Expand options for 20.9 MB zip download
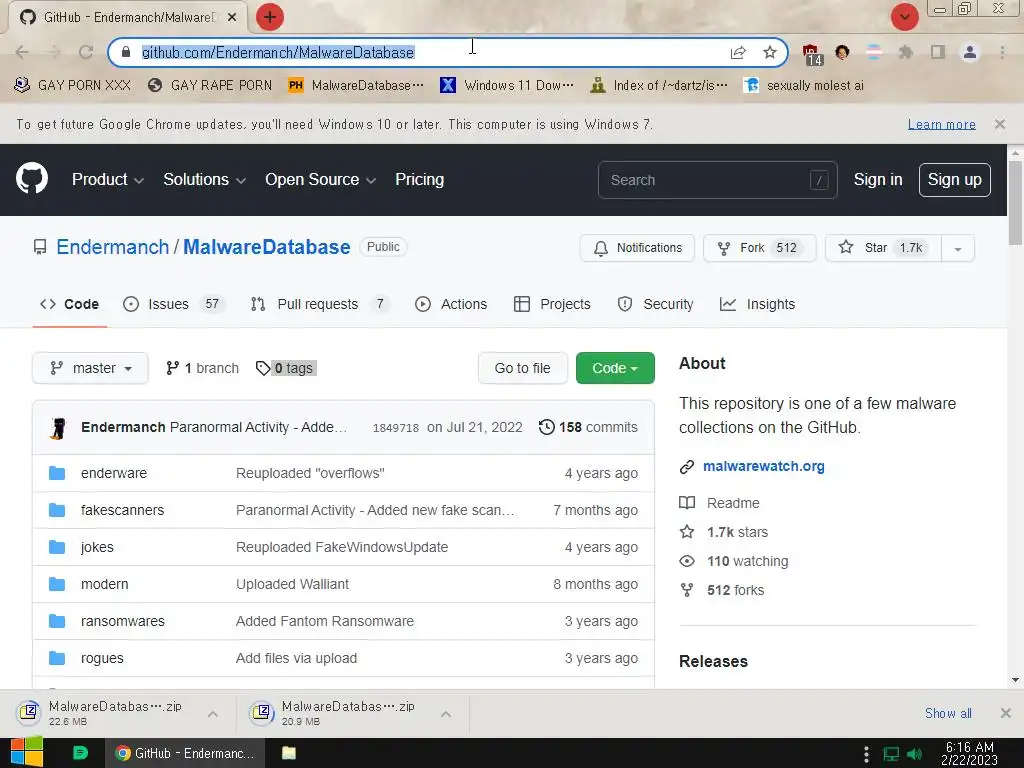The image size is (1024, 768). [x=446, y=714]
